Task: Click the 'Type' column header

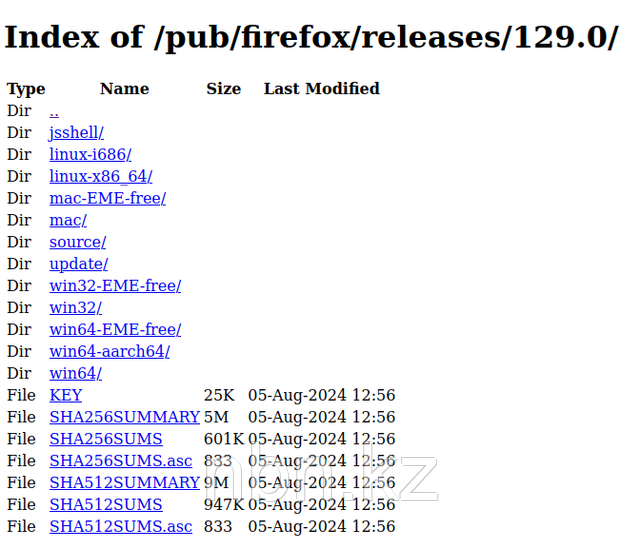Action: coord(26,89)
